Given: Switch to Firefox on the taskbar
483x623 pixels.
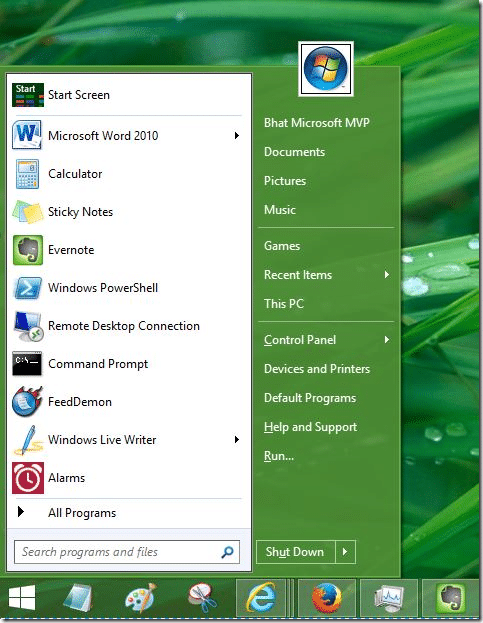Looking at the screenshot, I should click(x=327, y=598).
